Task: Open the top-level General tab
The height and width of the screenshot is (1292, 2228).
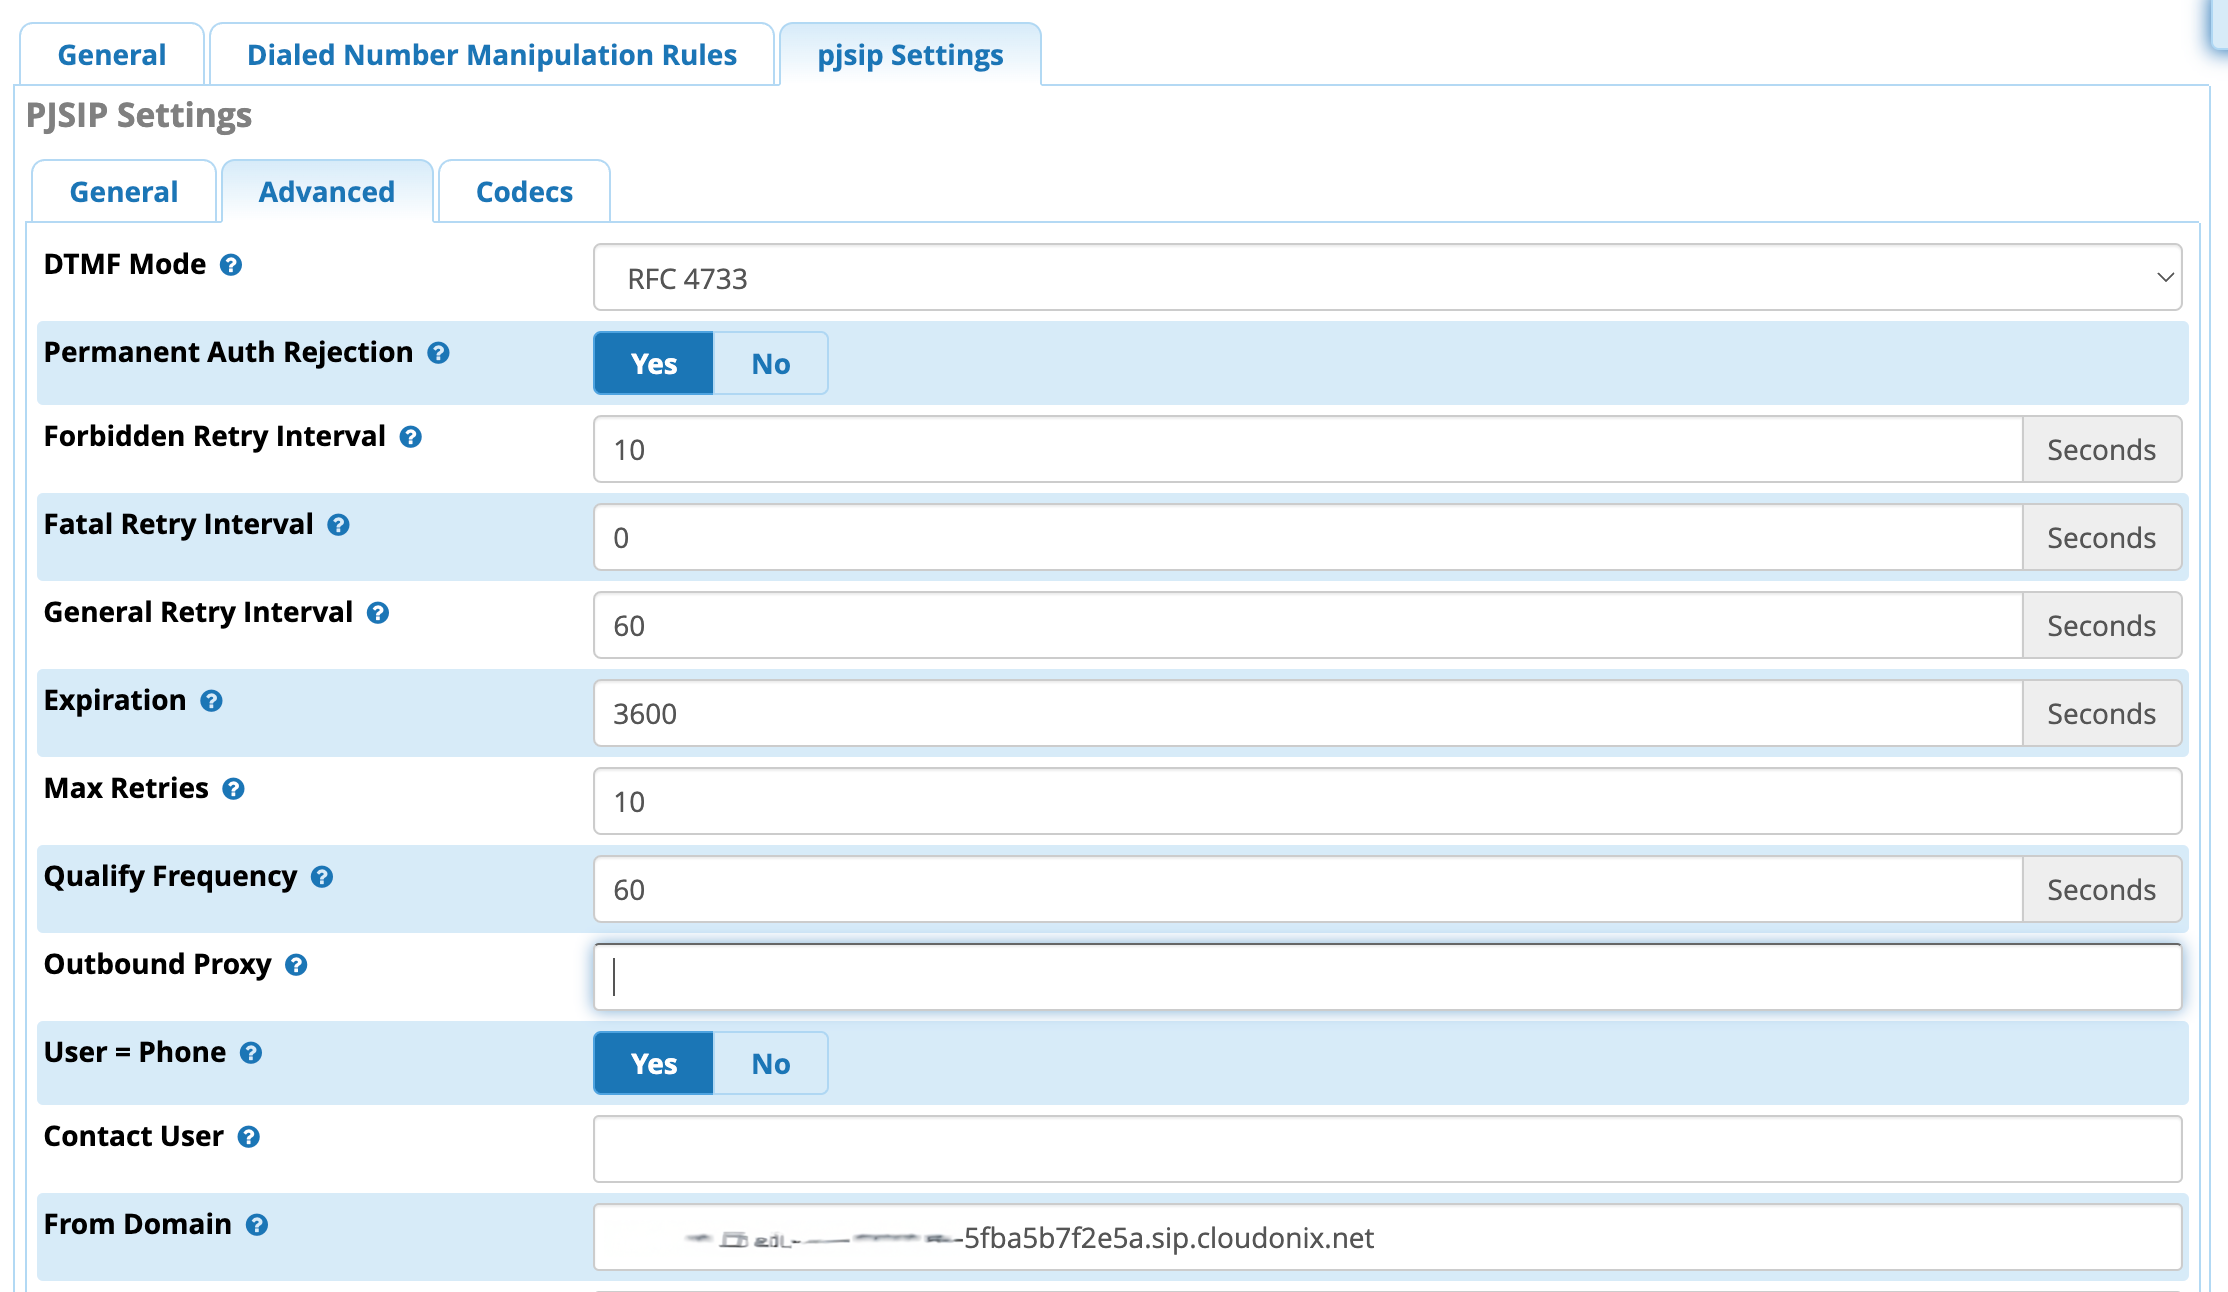Action: pyautogui.click(x=112, y=55)
